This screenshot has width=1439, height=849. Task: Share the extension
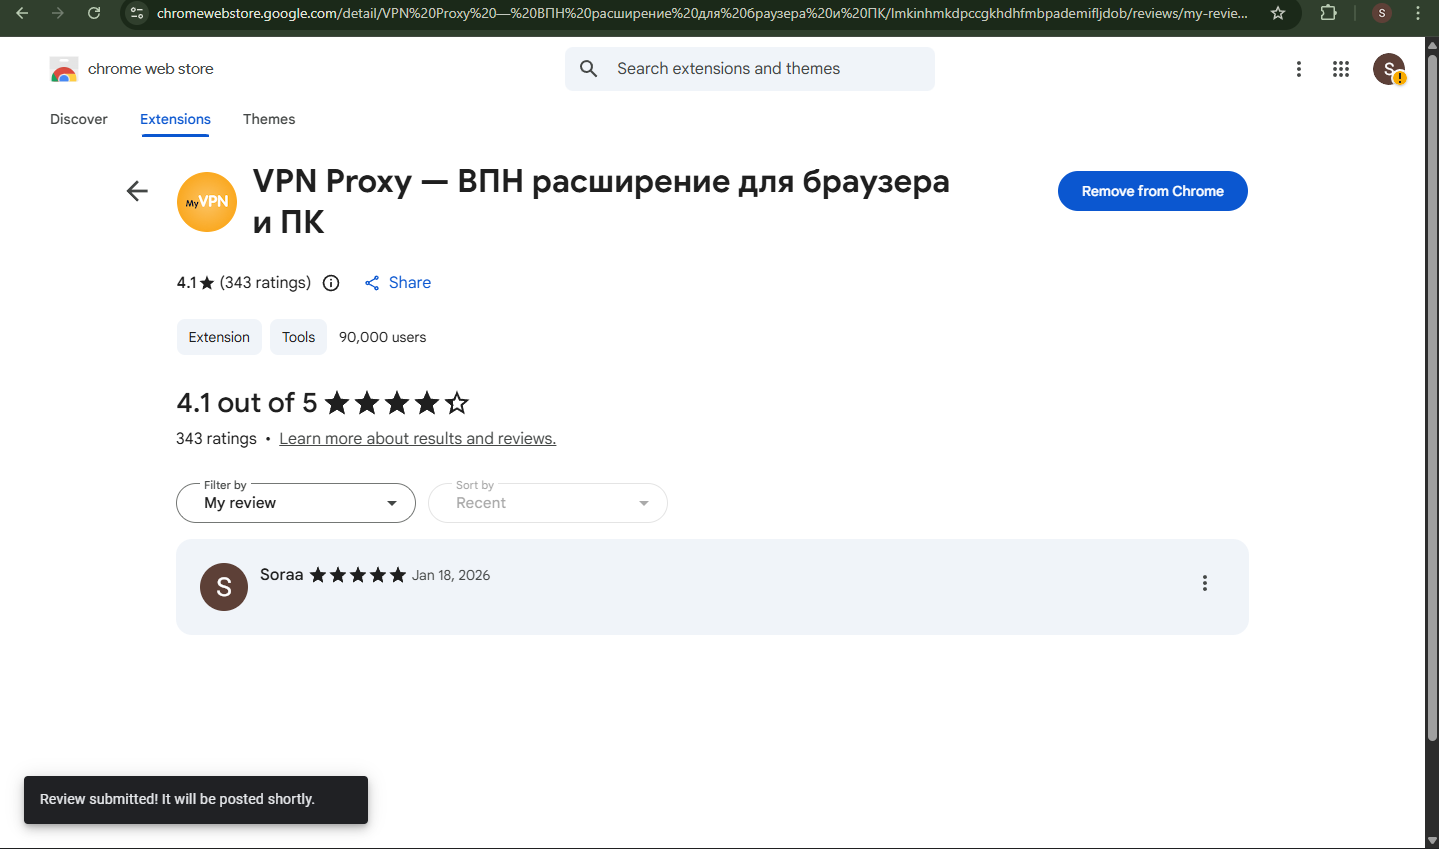click(398, 283)
